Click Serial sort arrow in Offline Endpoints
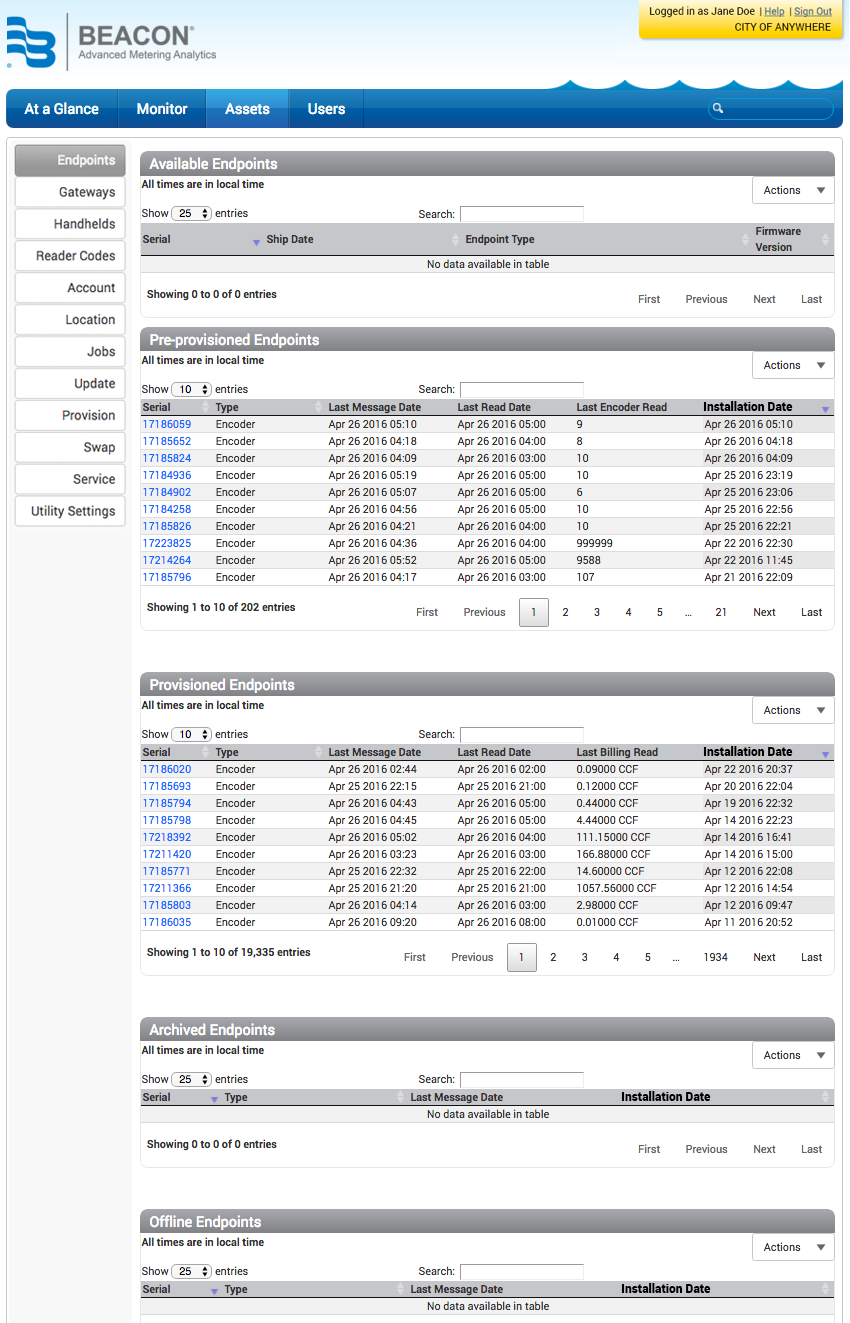Viewport: 850px width, 1323px height. click(214, 1288)
